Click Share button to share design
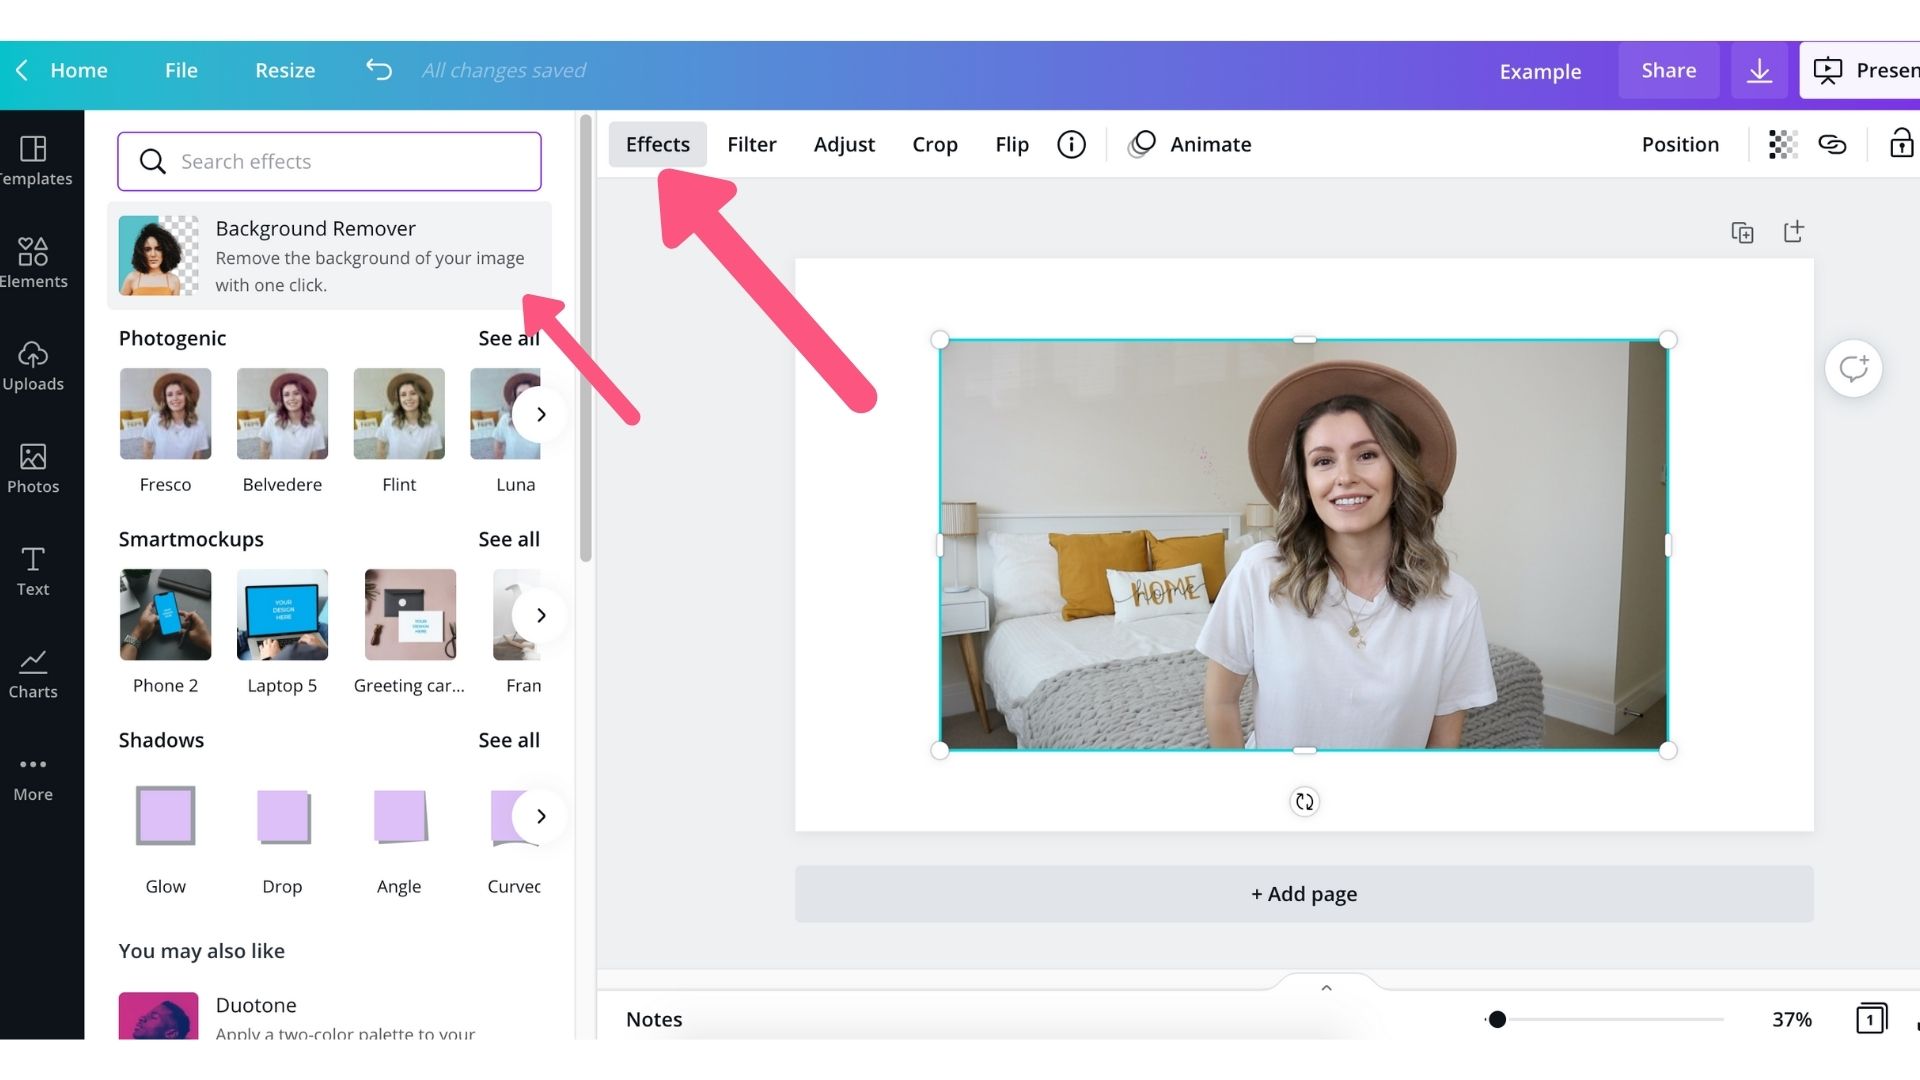The image size is (1920, 1080). pyautogui.click(x=1668, y=70)
